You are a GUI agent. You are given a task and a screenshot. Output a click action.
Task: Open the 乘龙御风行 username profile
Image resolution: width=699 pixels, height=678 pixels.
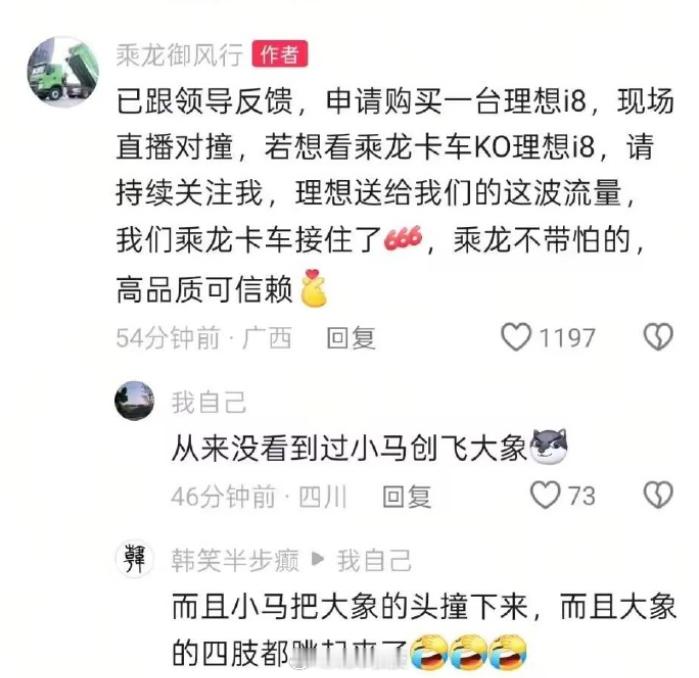tap(180, 55)
